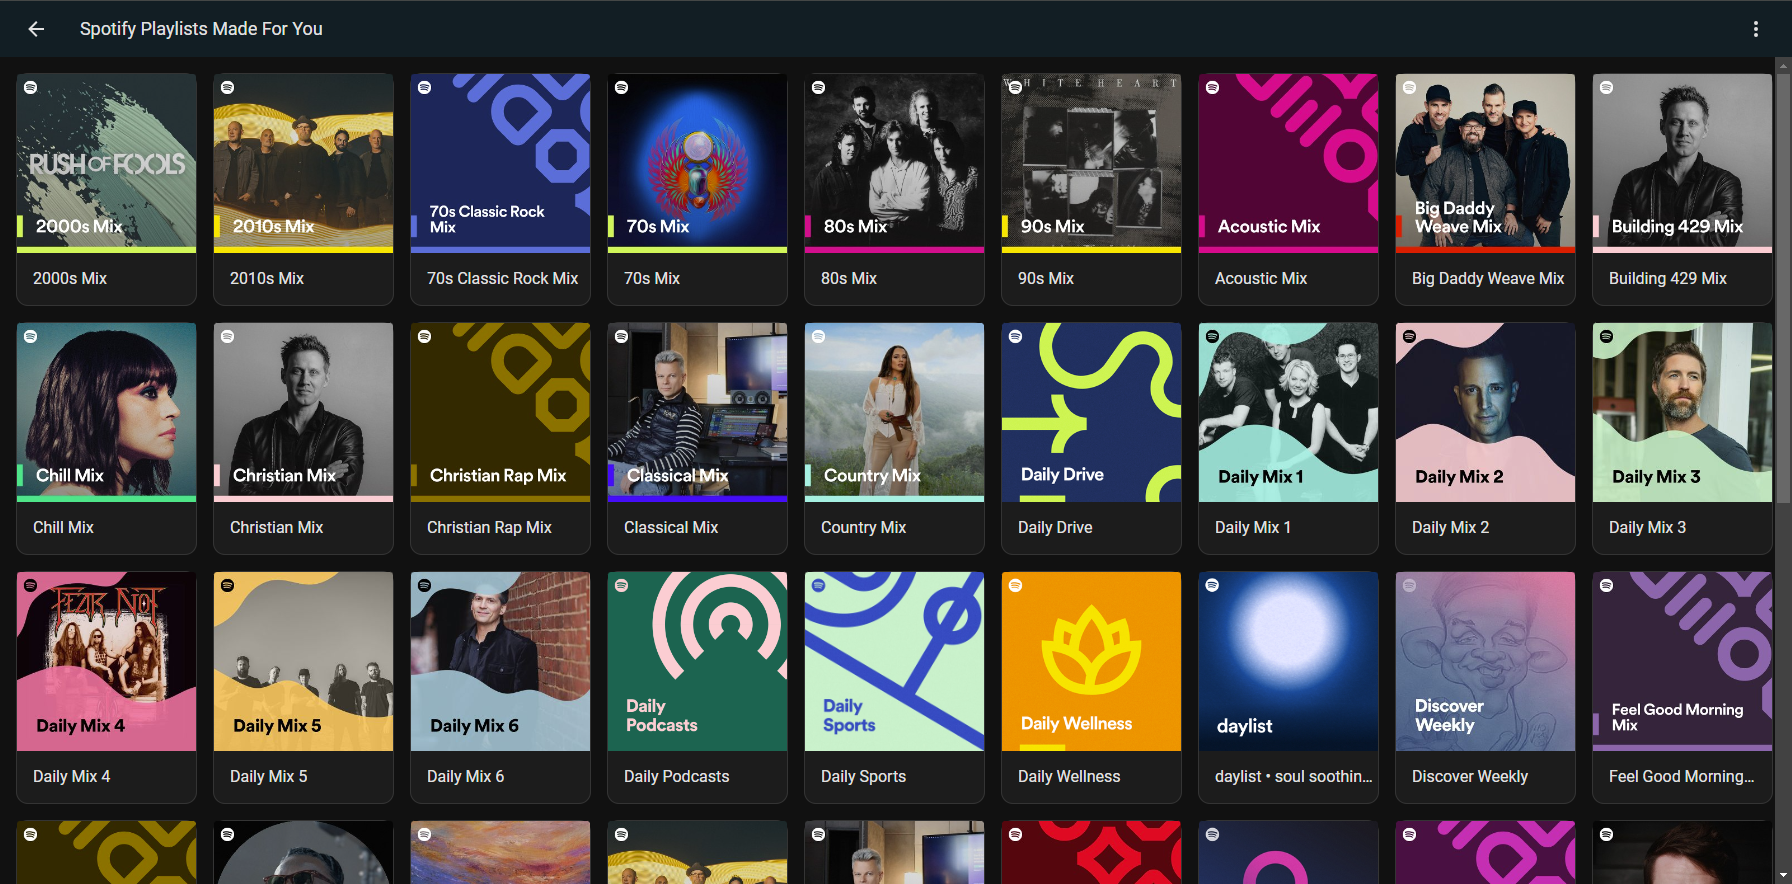The height and width of the screenshot is (884, 1792).
Task: Go back using the header arrow
Action: click(36, 29)
